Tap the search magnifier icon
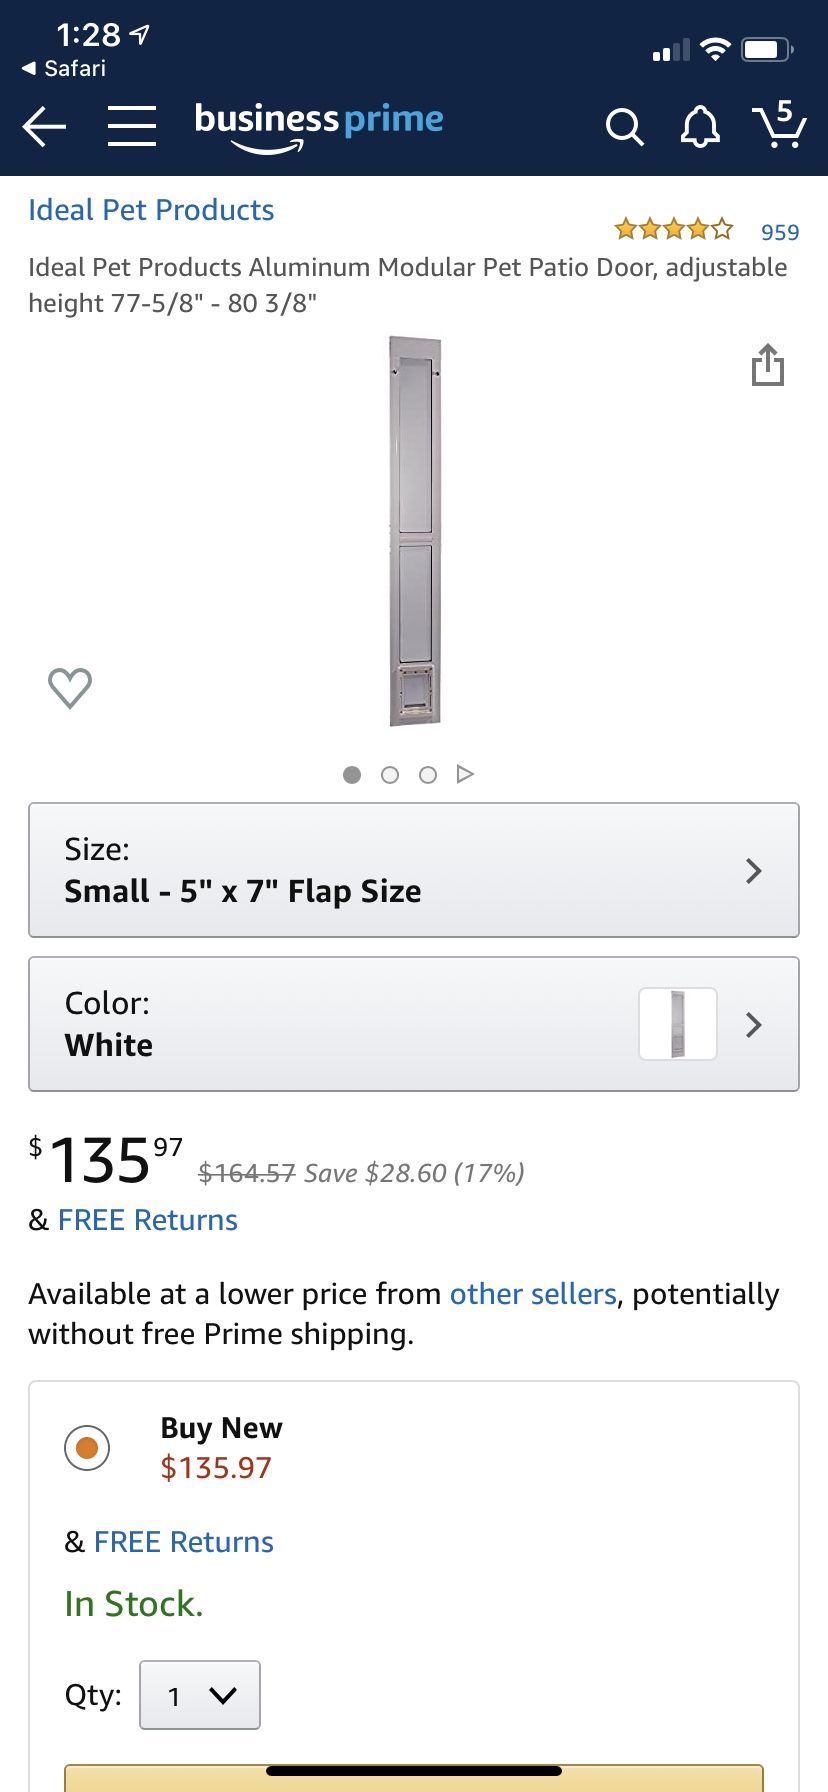This screenshot has height=1792, width=828. [x=624, y=127]
